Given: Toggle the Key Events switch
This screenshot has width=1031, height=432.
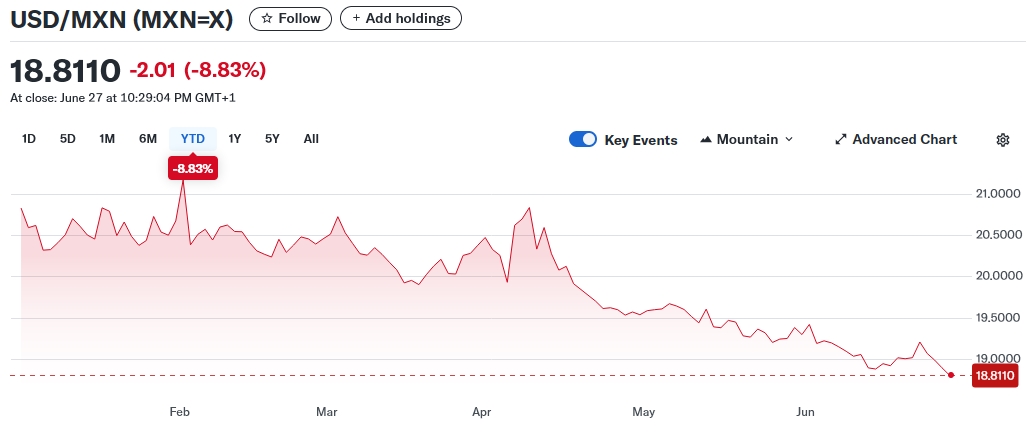Looking at the screenshot, I should tap(583, 139).
